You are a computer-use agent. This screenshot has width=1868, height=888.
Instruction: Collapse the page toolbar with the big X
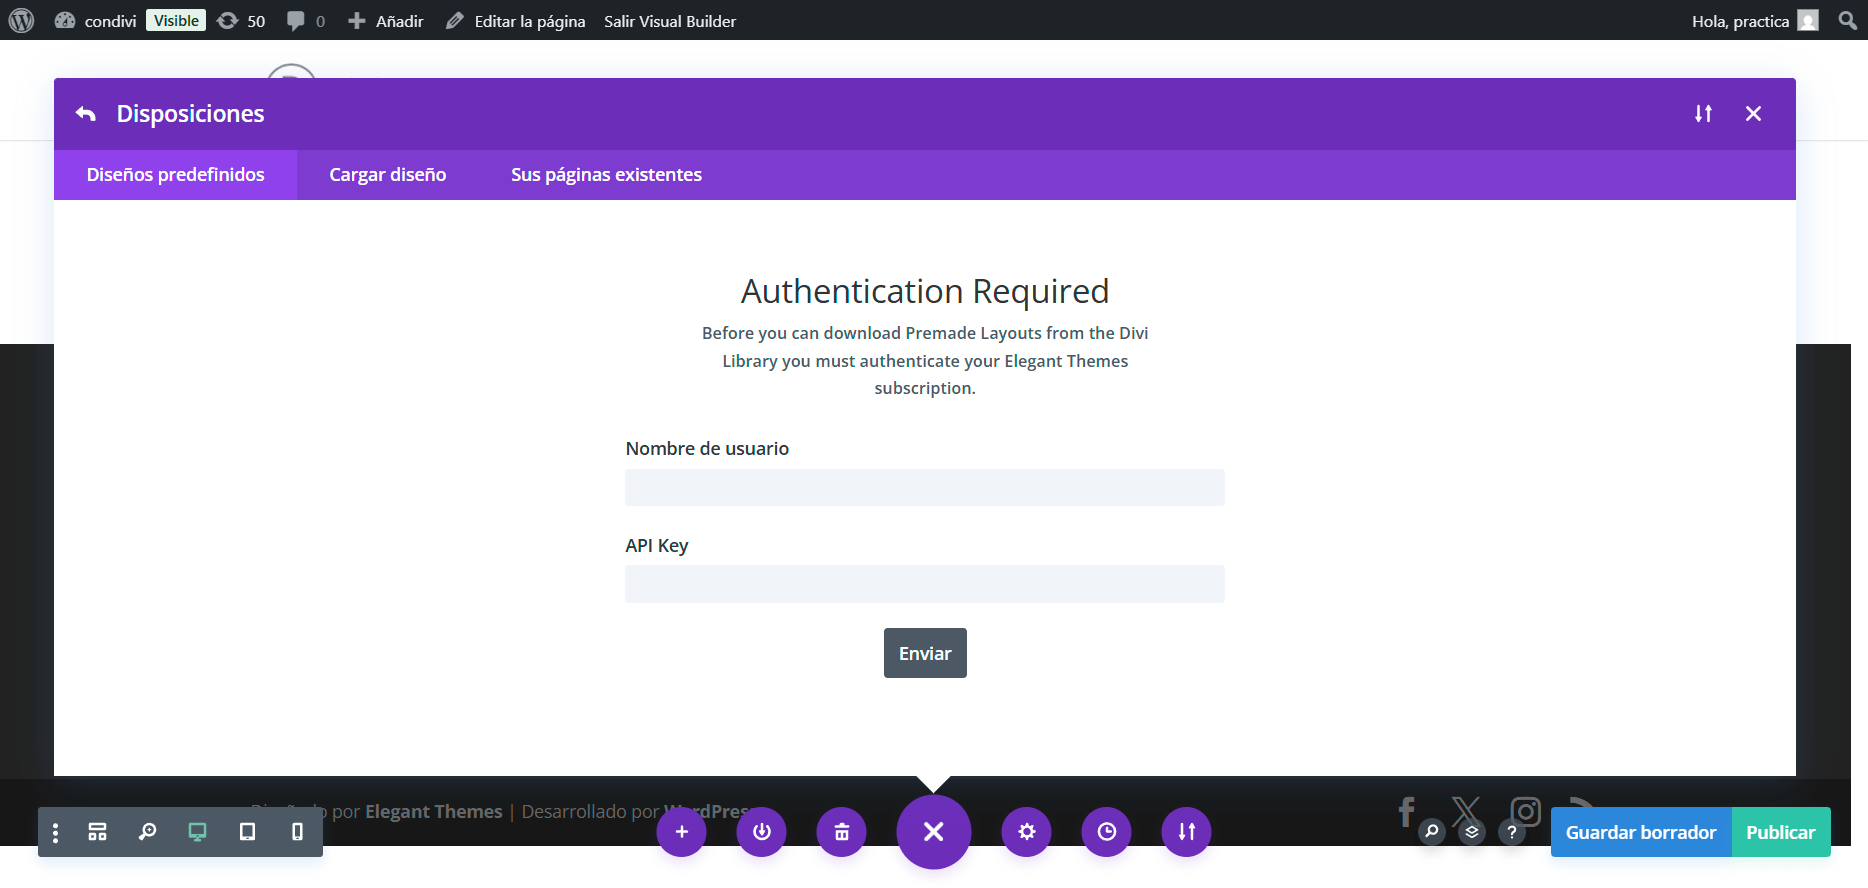coord(934,832)
